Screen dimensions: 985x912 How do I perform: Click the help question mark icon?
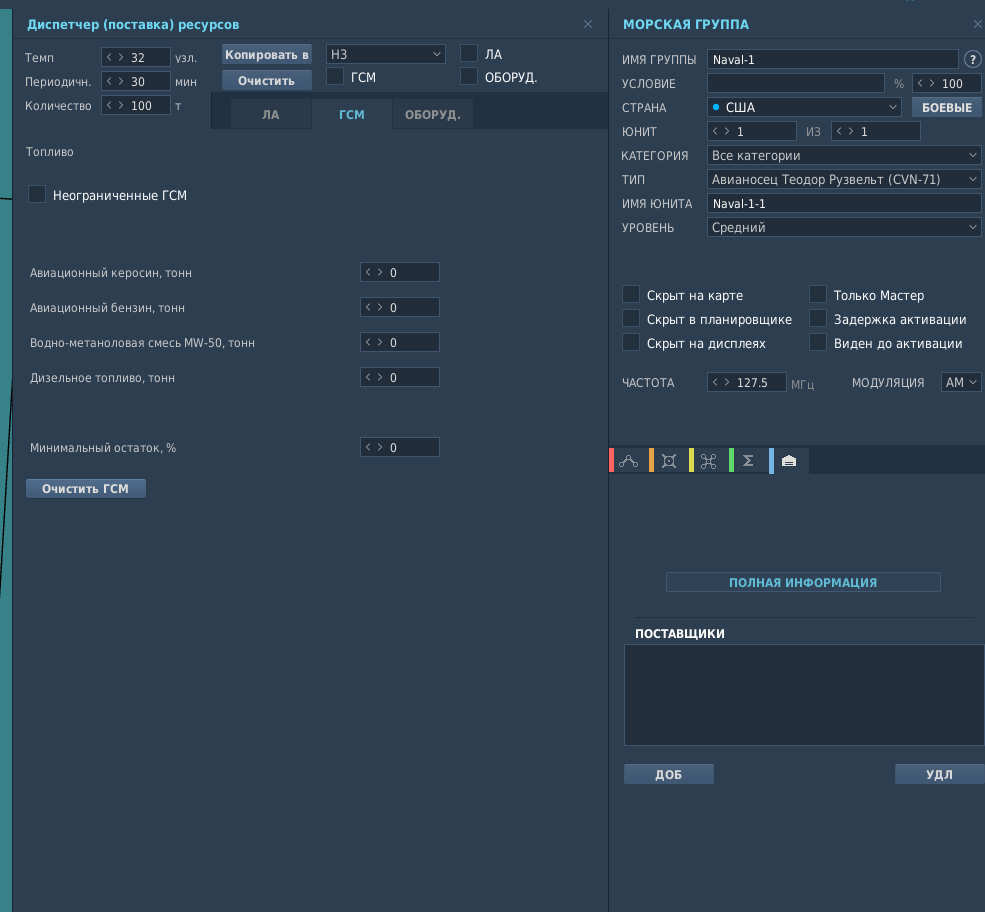point(972,60)
